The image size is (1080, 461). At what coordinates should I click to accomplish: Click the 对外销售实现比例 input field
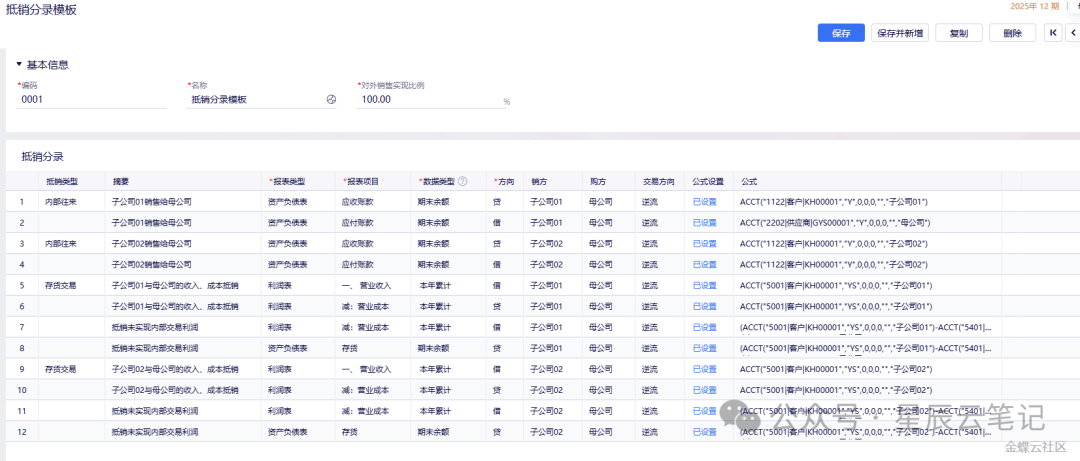click(x=428, y=100)
